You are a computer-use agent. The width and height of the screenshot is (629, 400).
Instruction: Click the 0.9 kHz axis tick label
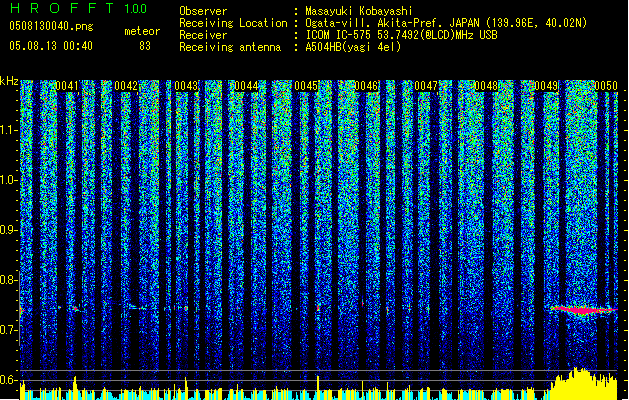tap(9, 230)
